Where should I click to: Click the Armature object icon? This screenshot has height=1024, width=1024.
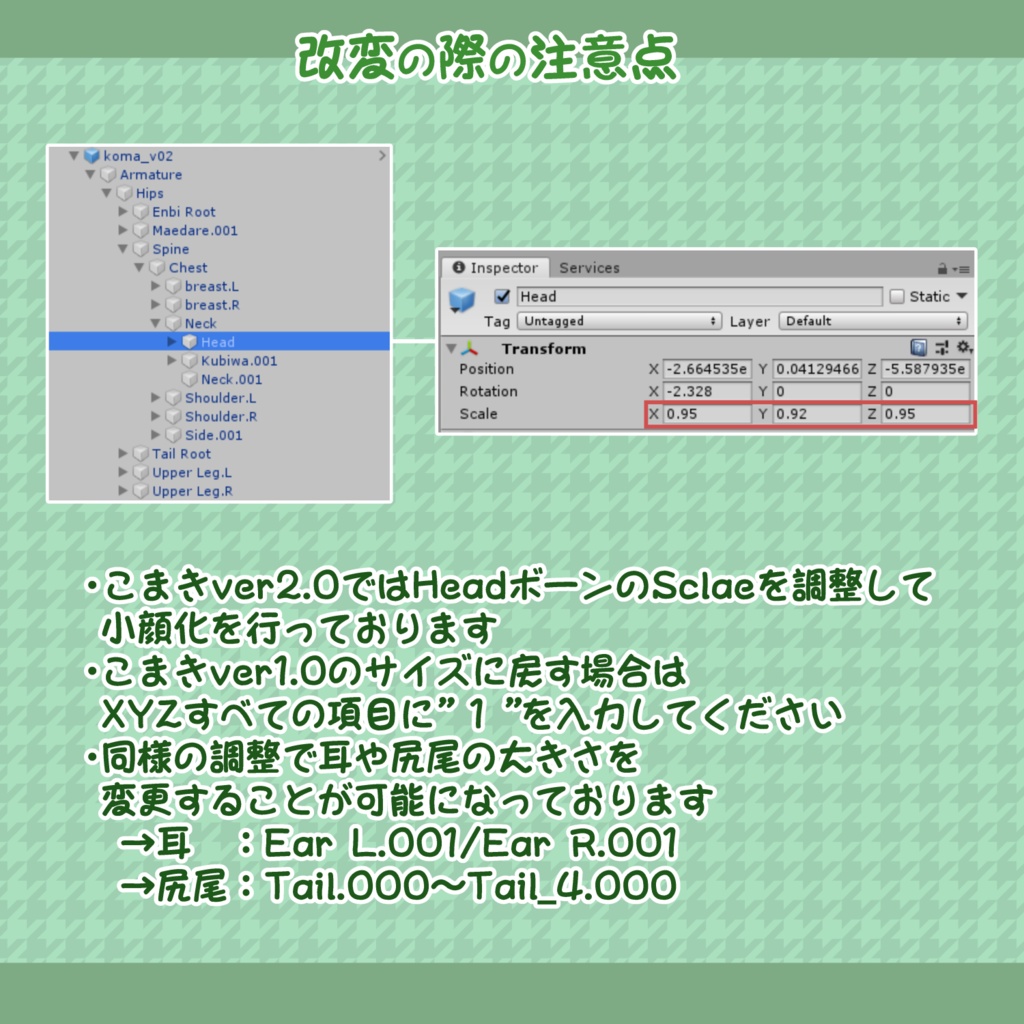(x=108, y=174)
